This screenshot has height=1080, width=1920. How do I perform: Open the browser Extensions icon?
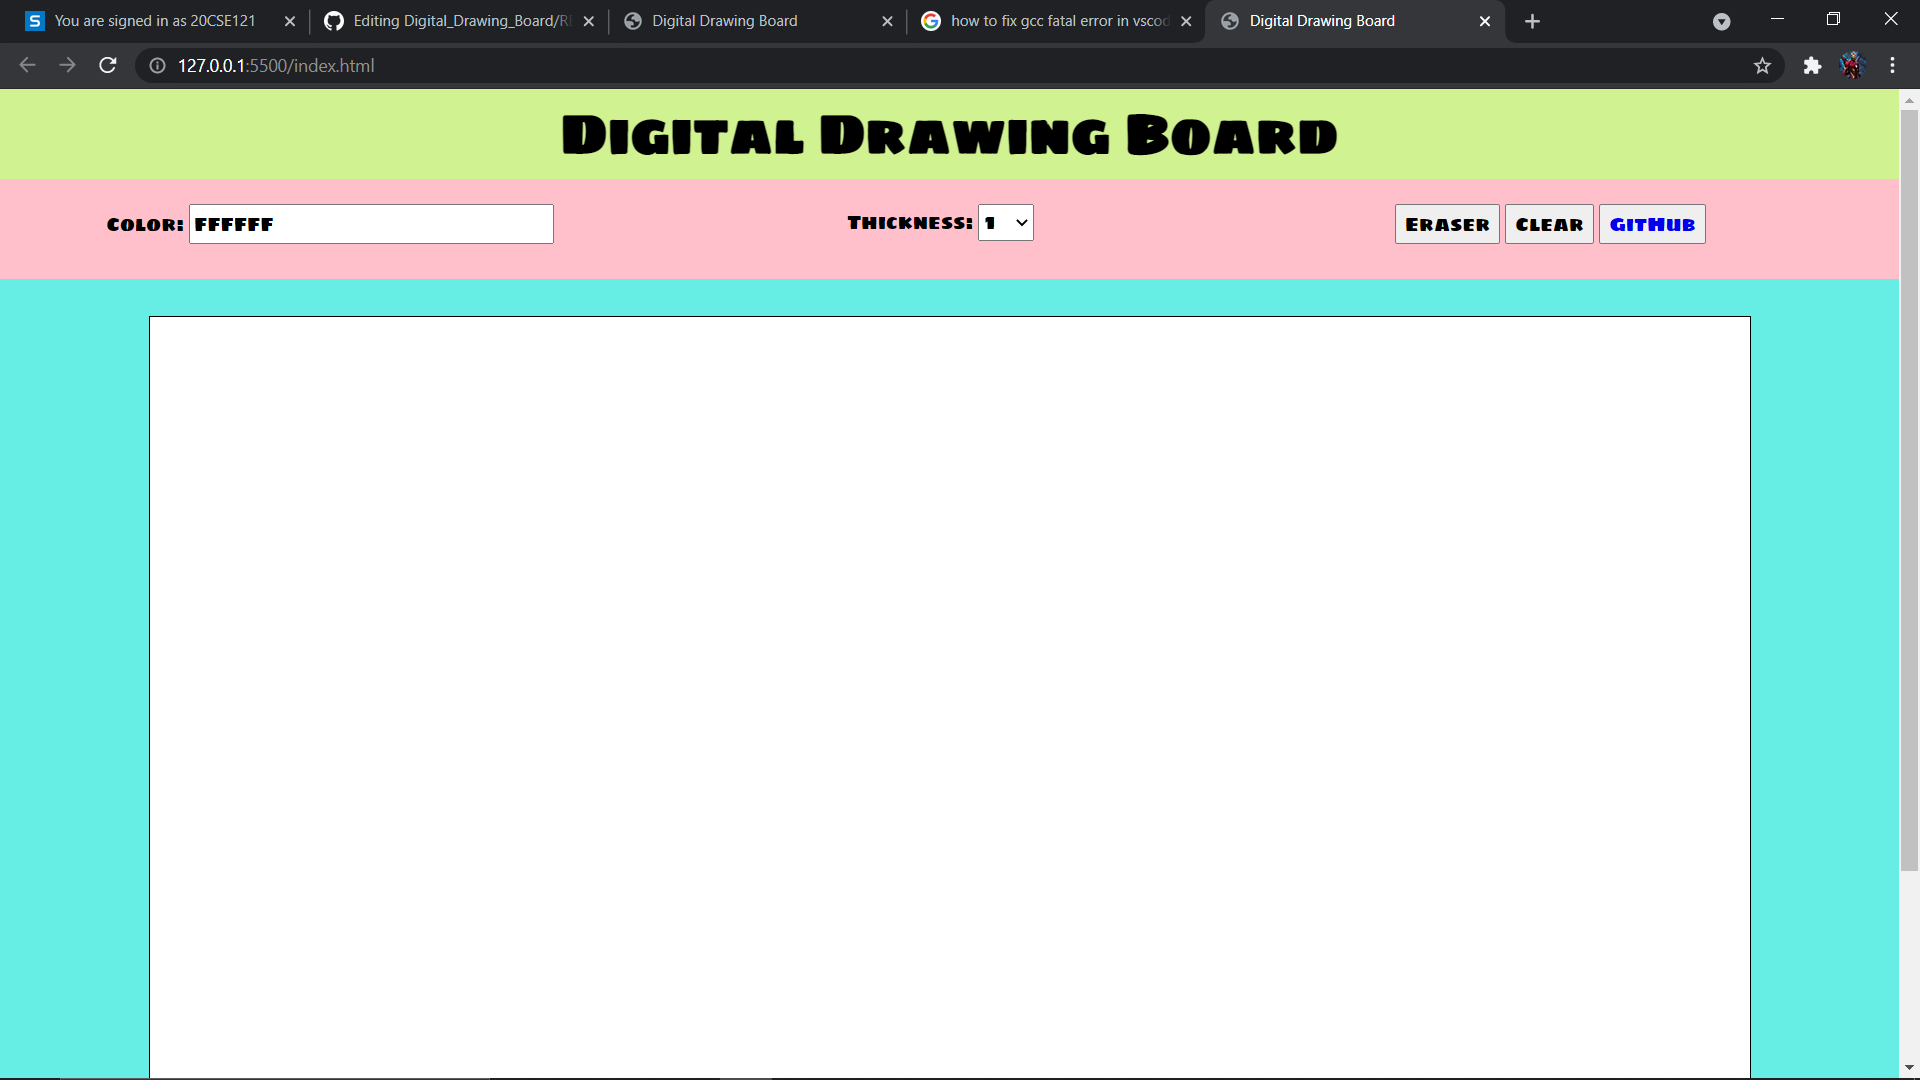pyautogui.click(x=1813, y=66)
